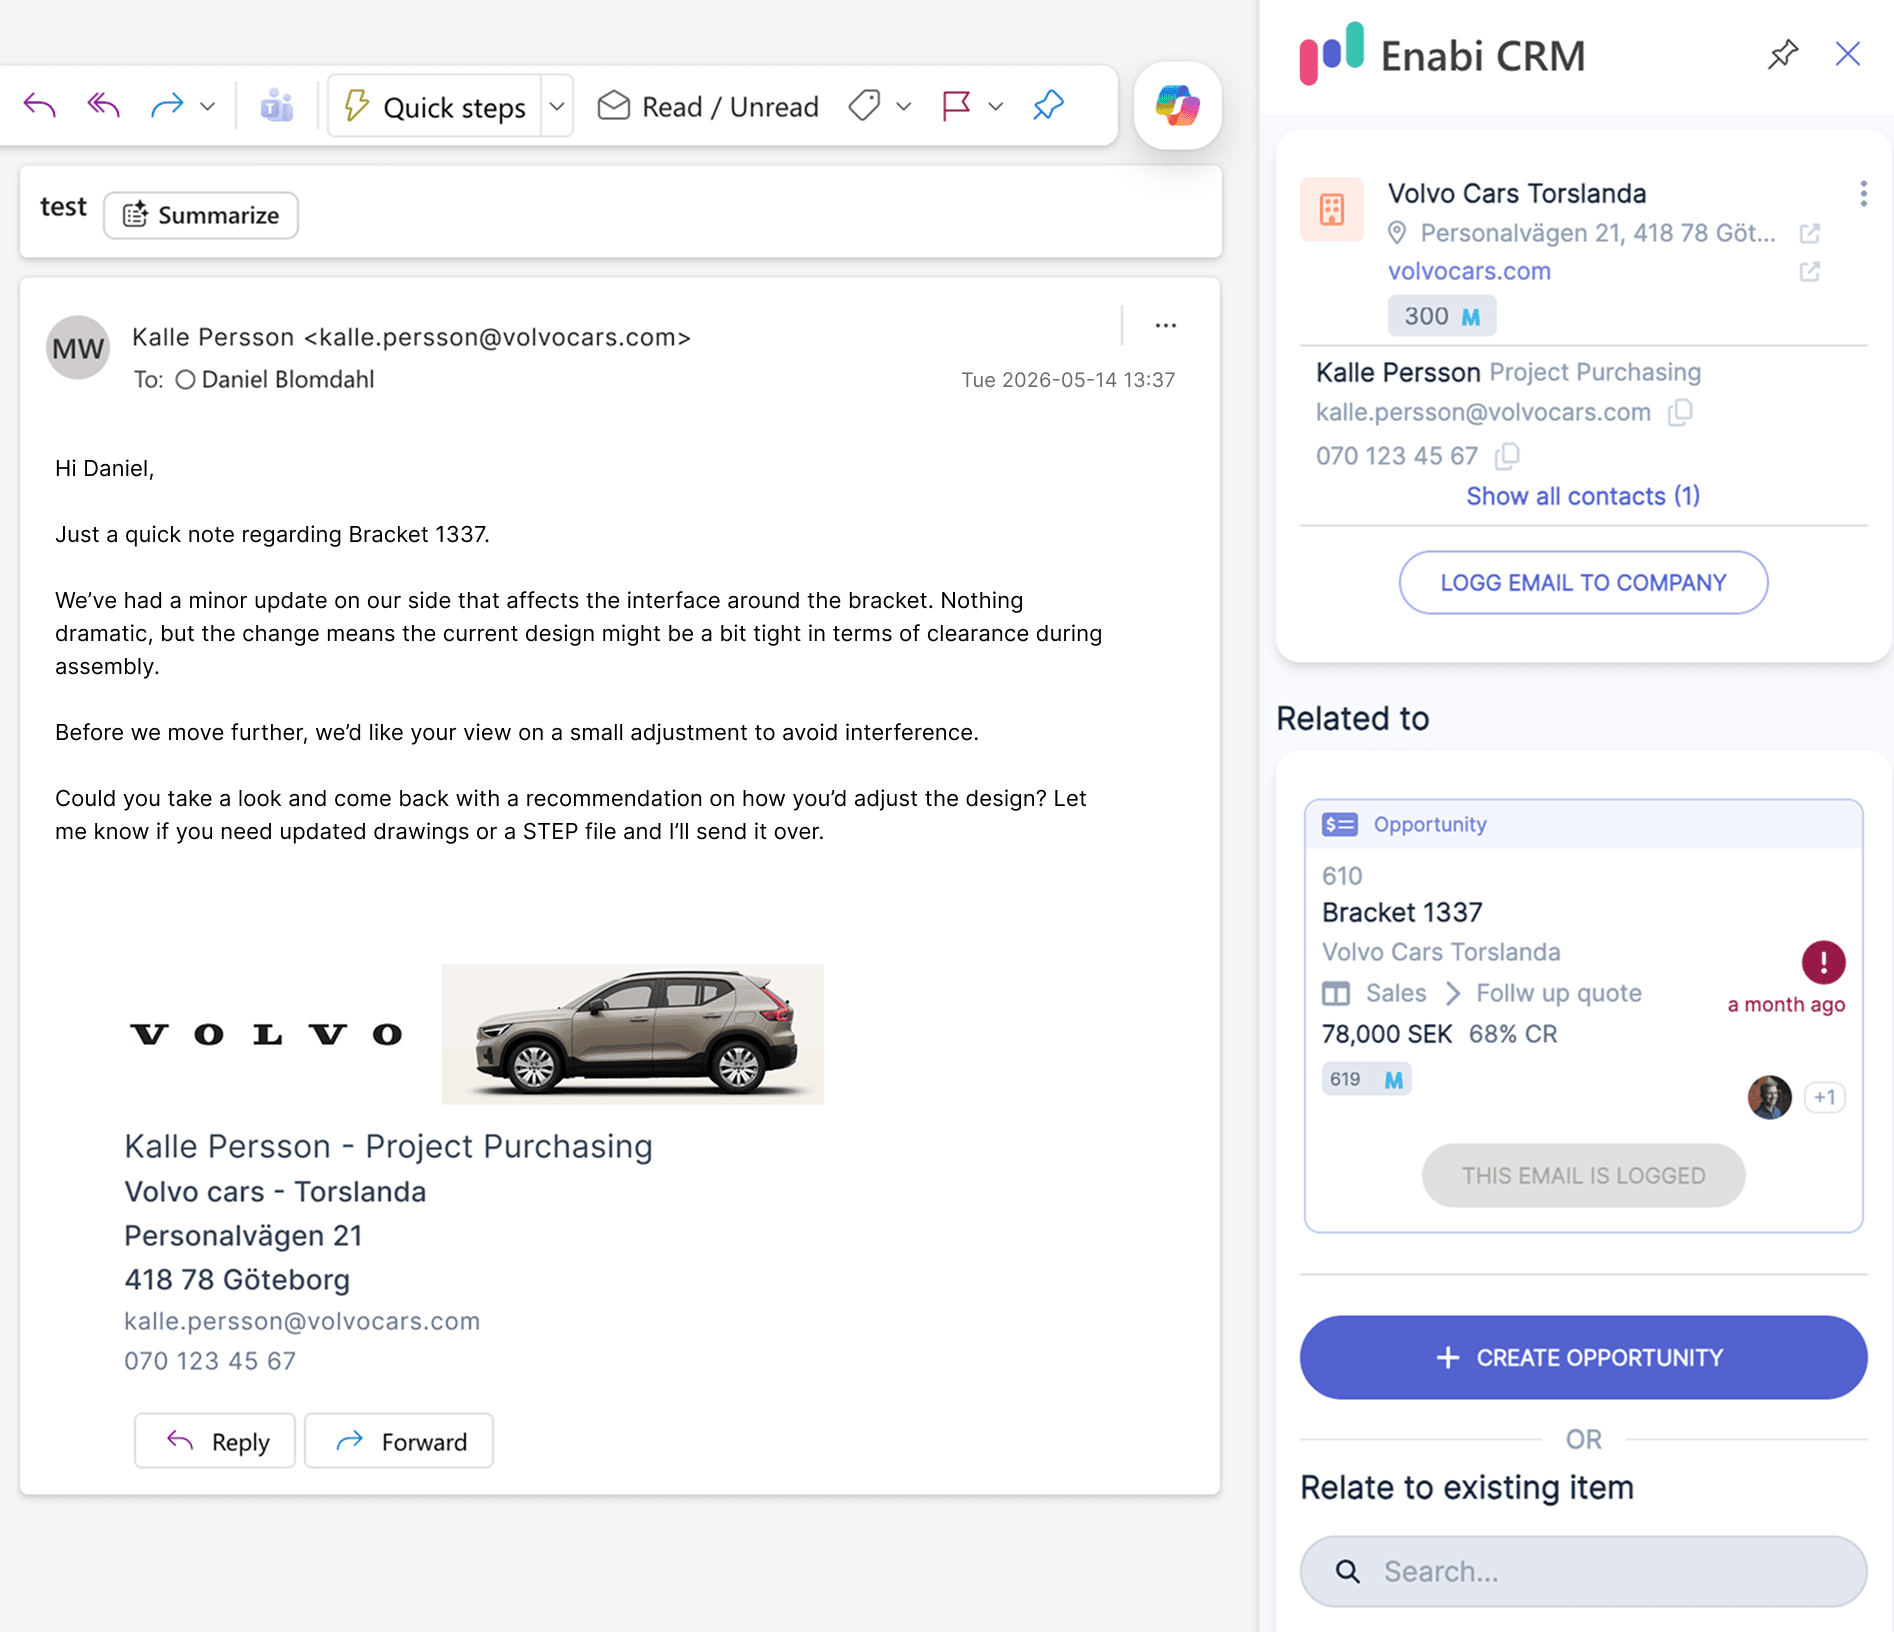1894x1632 pixels.
Task: Toggle Read / Unread status
Action: [708, 106]
